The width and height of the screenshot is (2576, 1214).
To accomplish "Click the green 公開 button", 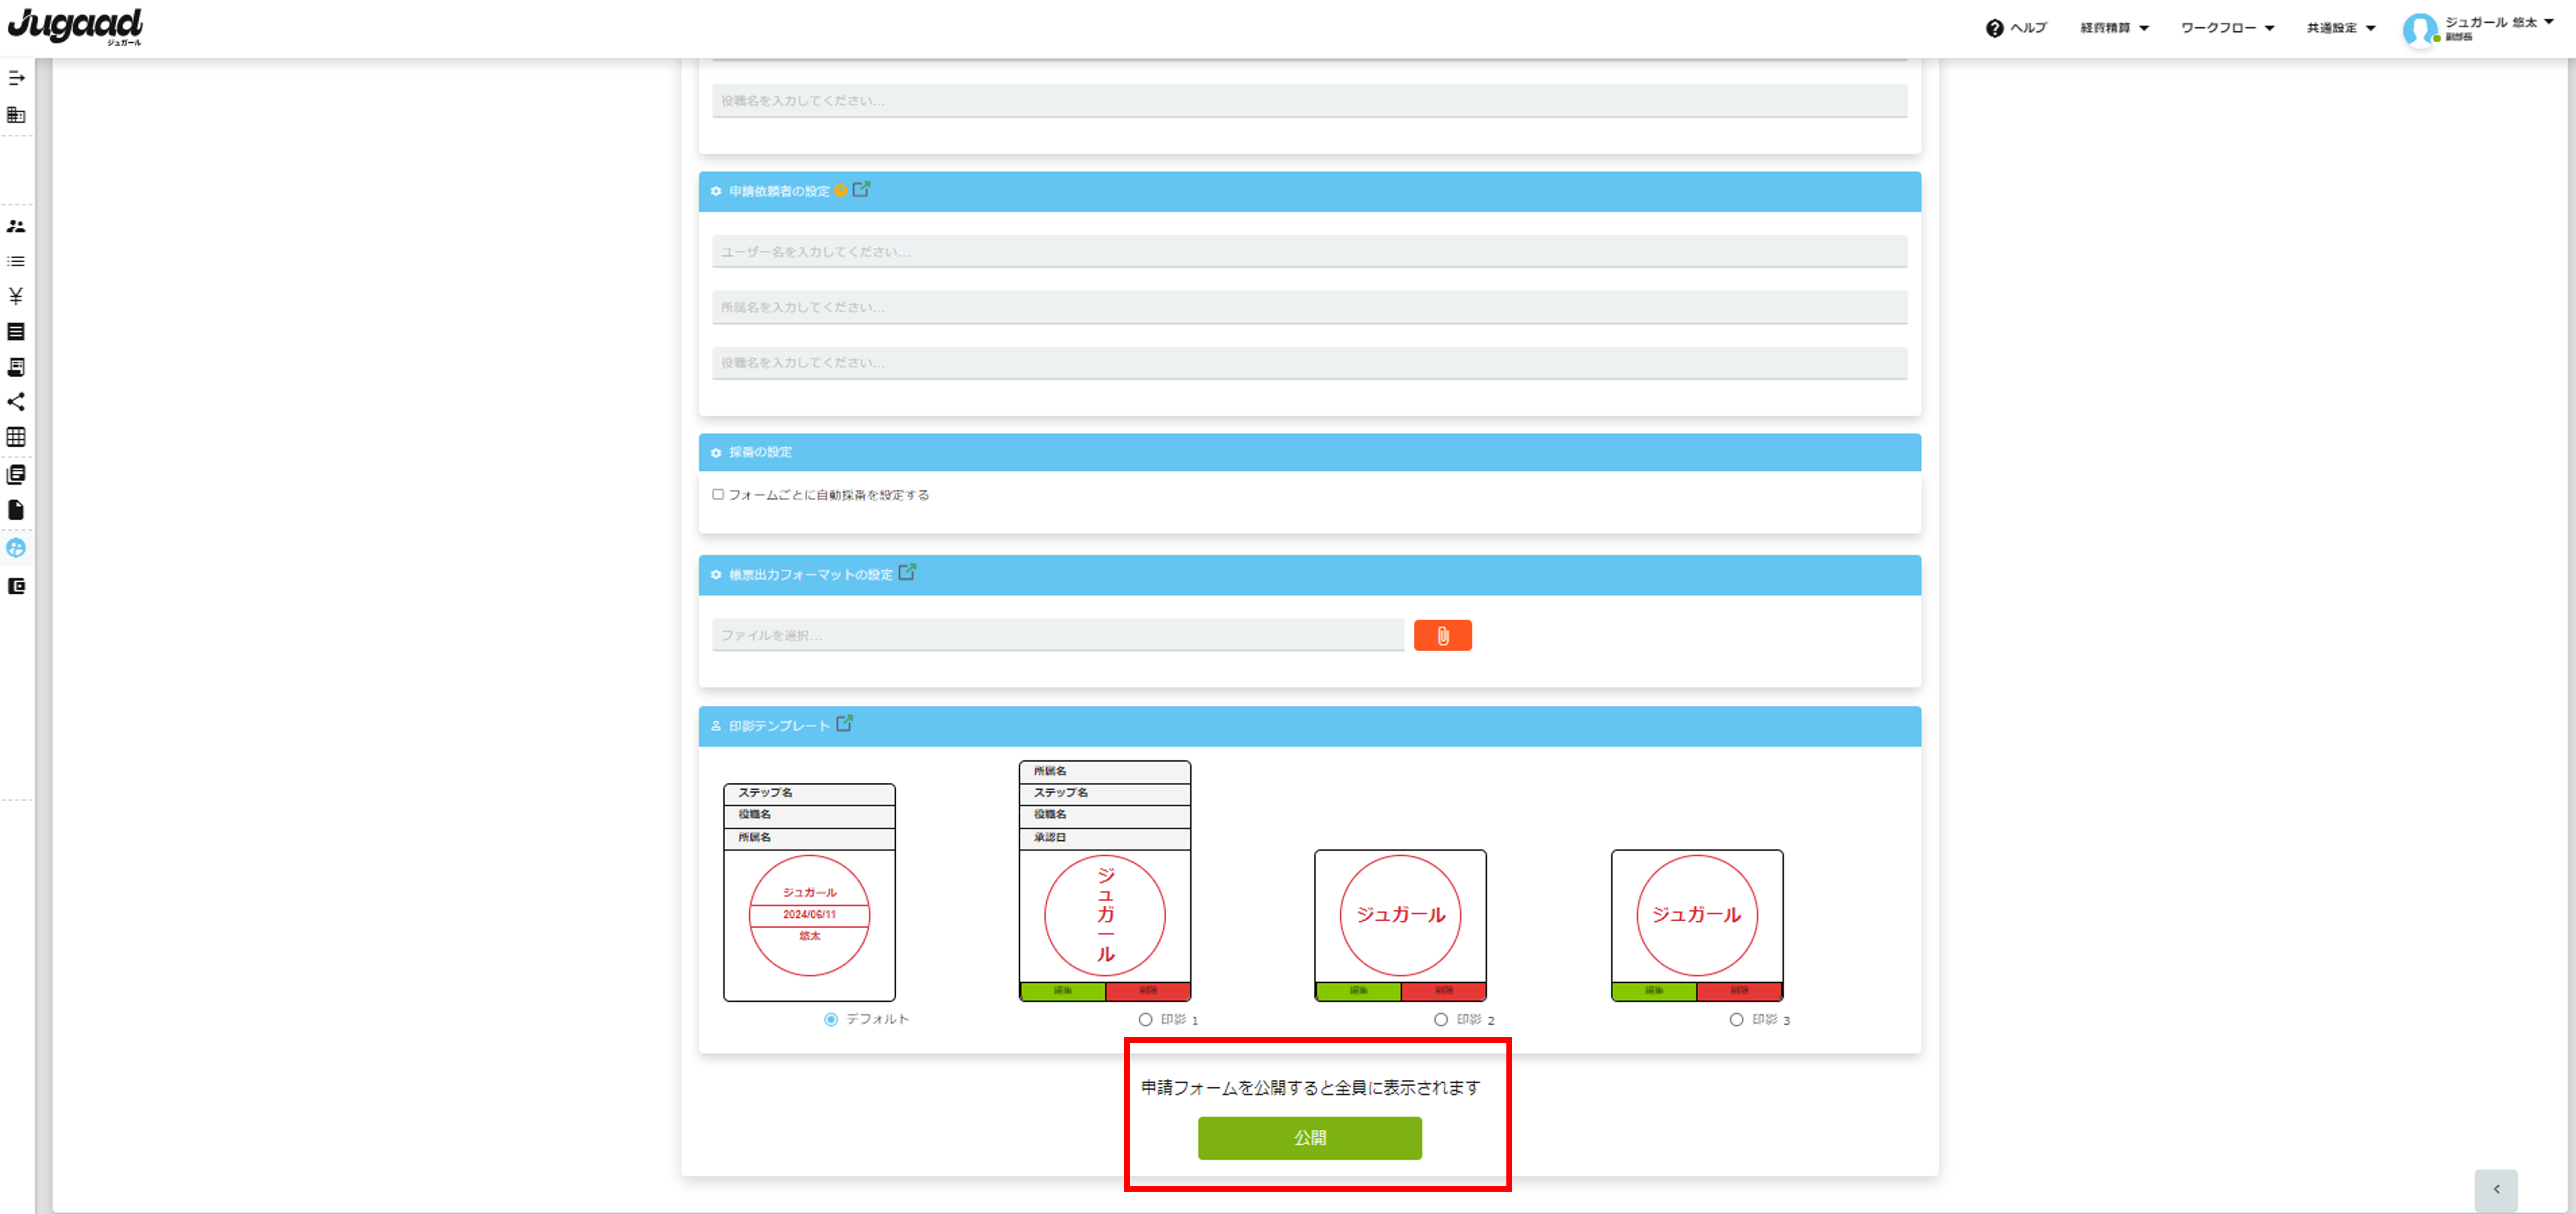I will pyautogui.click(x=1310, y=1138).
